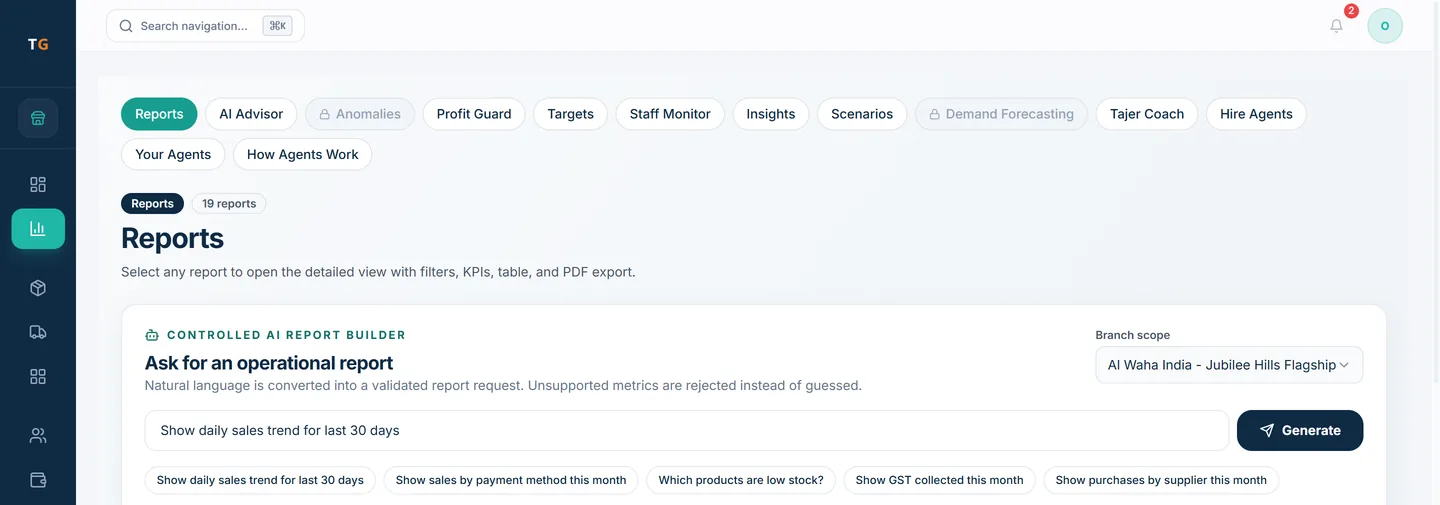
Task: Click the paper plane icon in Generate
Action: tap(1267, 430)
